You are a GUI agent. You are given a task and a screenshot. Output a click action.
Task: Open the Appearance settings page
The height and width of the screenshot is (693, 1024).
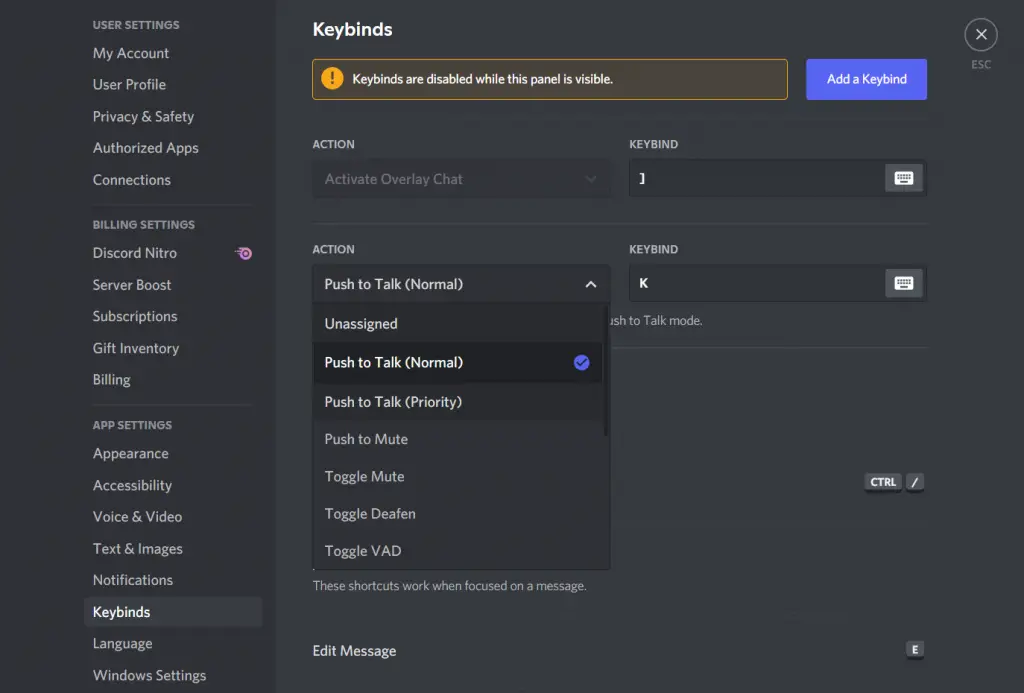point(131,454)
